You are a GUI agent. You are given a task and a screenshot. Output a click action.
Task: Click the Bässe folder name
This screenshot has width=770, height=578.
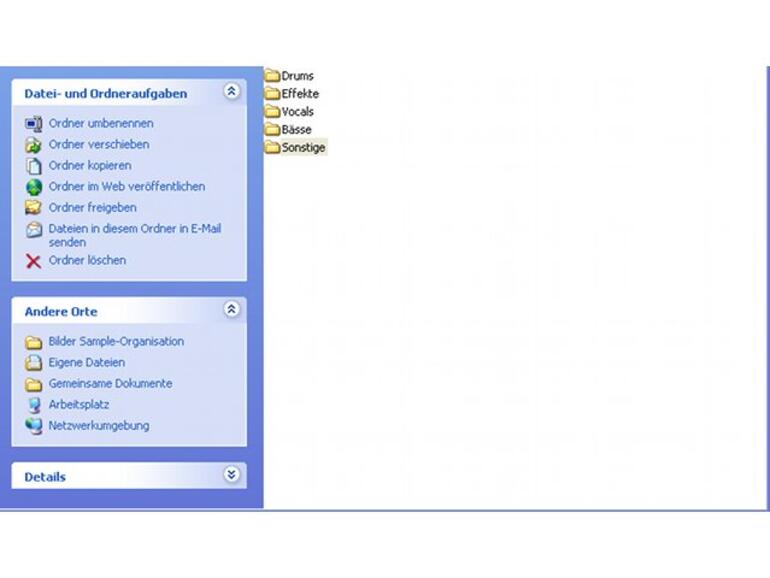(297, 130)
